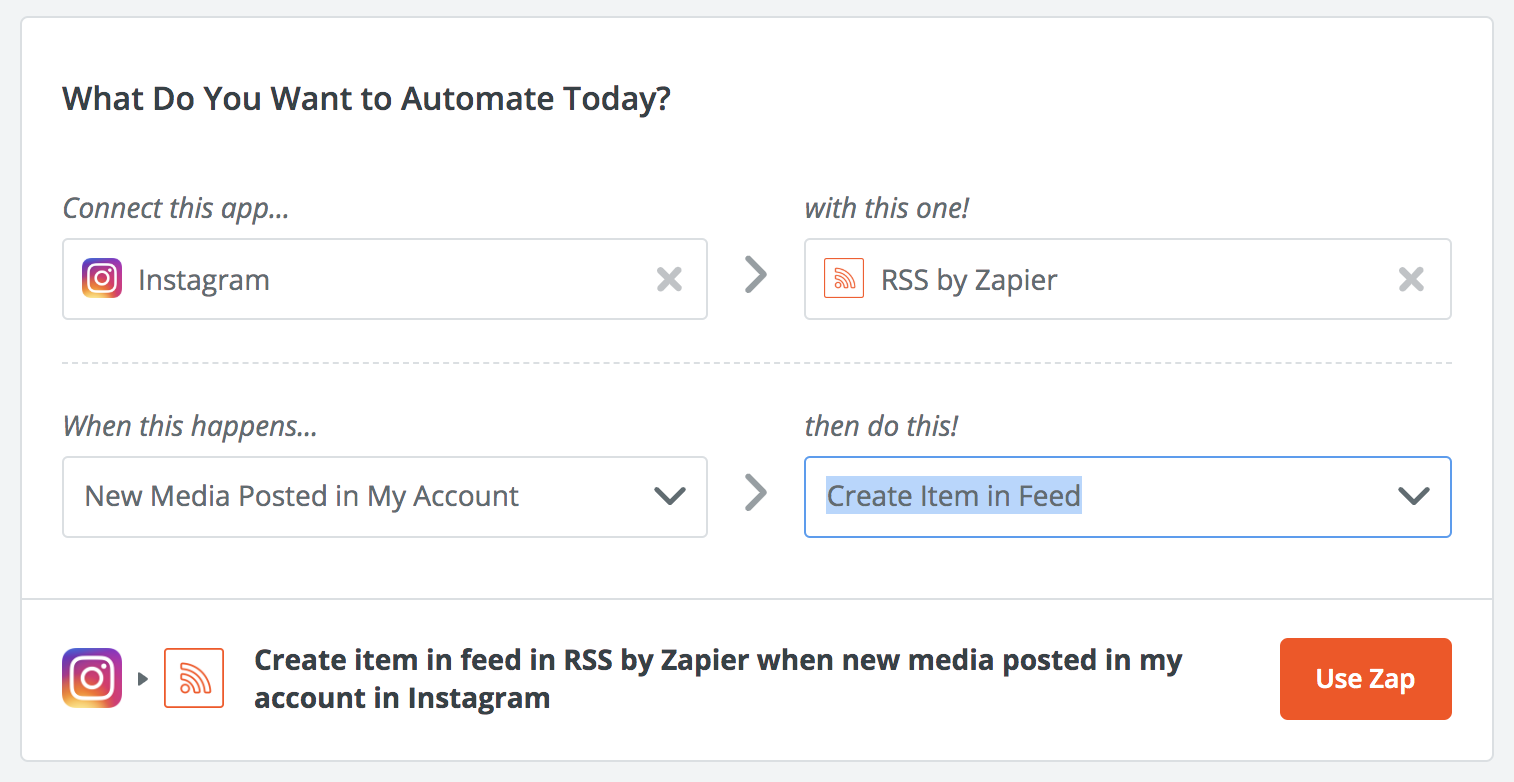Screen dimensions: 1514x782
Task: Click the arrow between the two app fields
Action: (x=756, y=275)
